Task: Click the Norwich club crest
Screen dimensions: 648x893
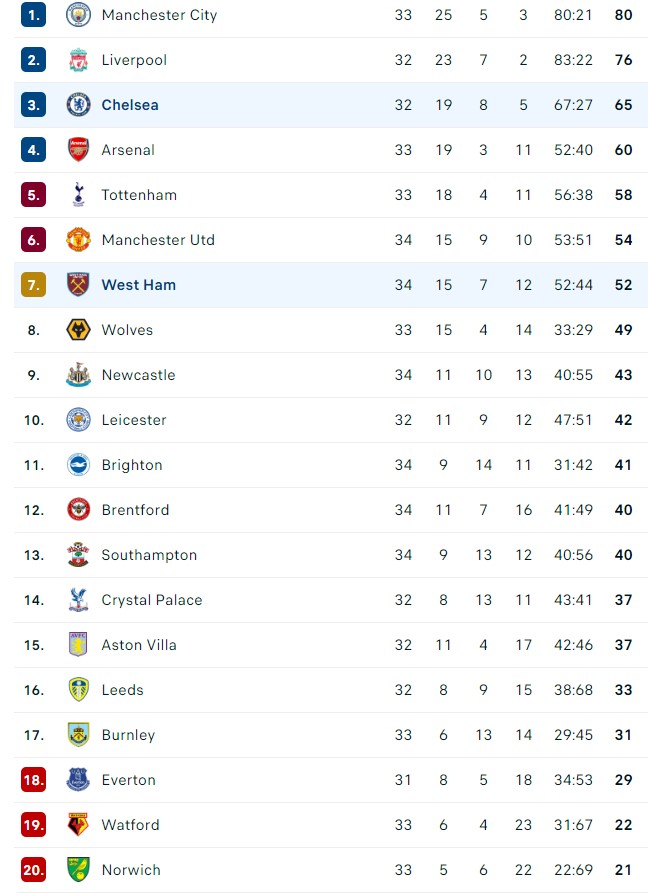Action: [x=79, y=870]
